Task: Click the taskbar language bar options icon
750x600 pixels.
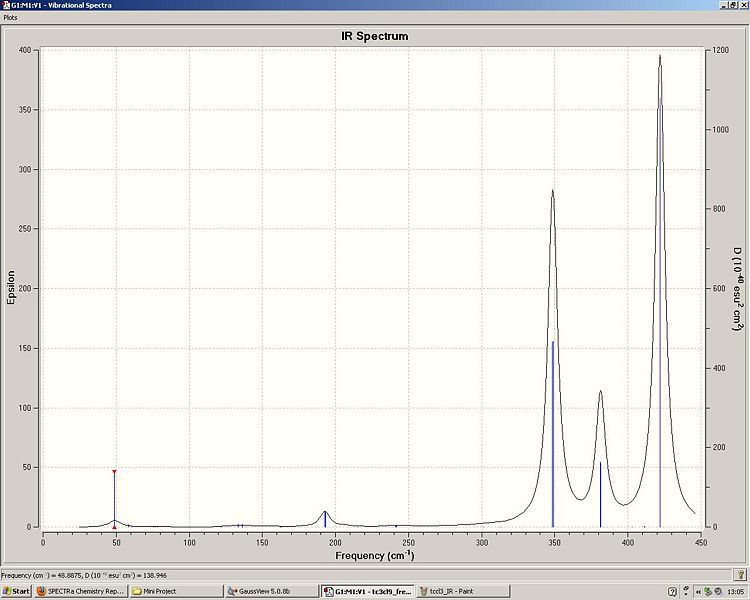Action: click(686, 591)
